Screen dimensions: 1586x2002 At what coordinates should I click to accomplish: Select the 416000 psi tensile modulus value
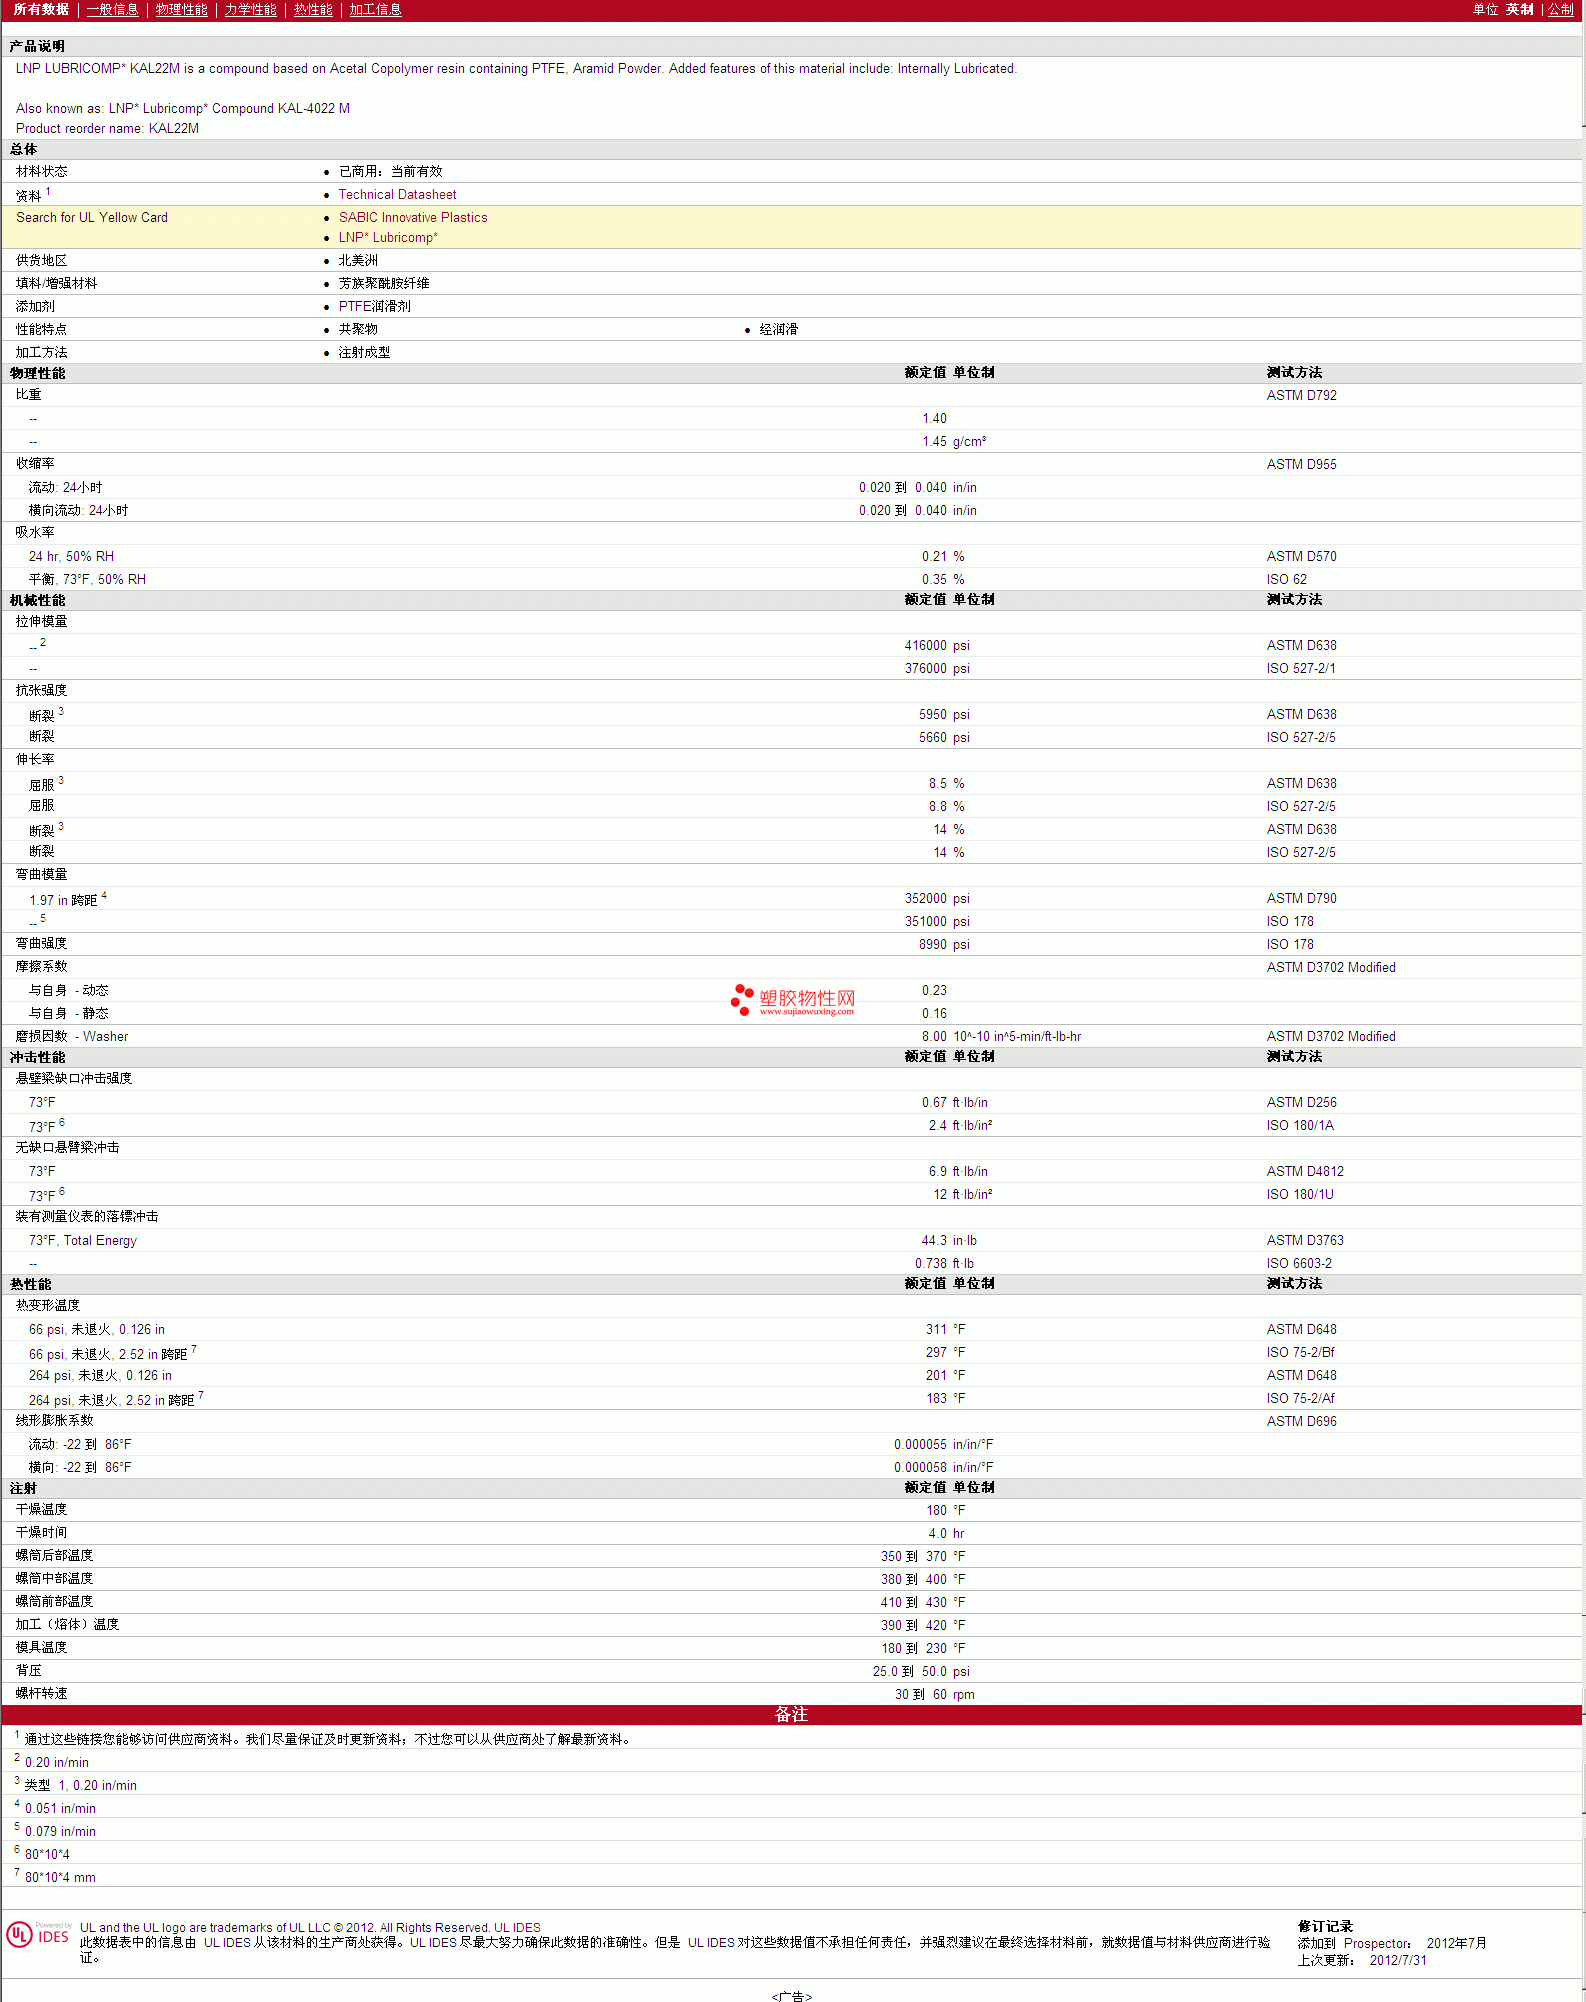(x=937, y=646)
